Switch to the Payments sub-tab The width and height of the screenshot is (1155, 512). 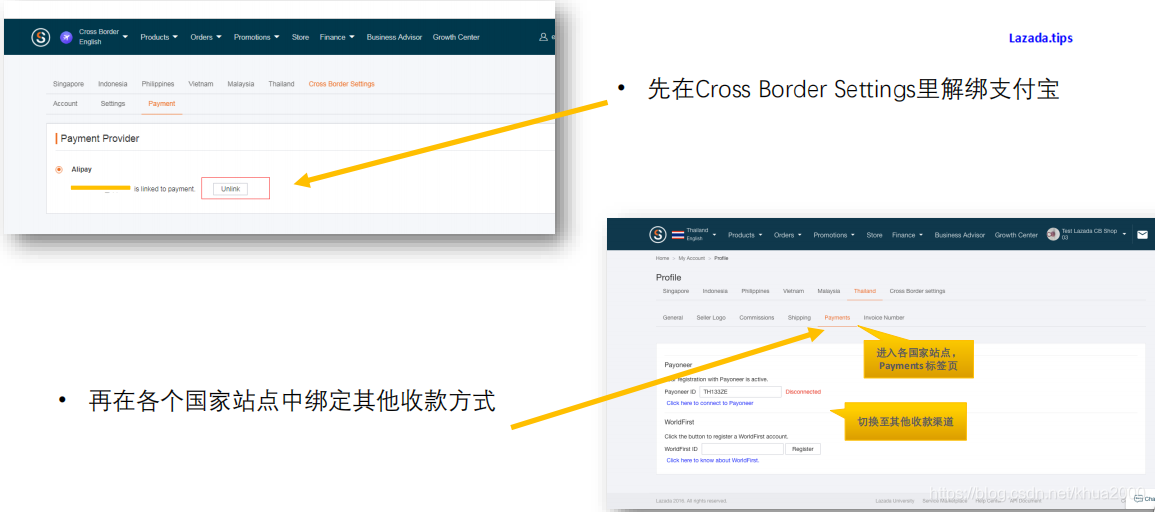(x=838, y=318)
